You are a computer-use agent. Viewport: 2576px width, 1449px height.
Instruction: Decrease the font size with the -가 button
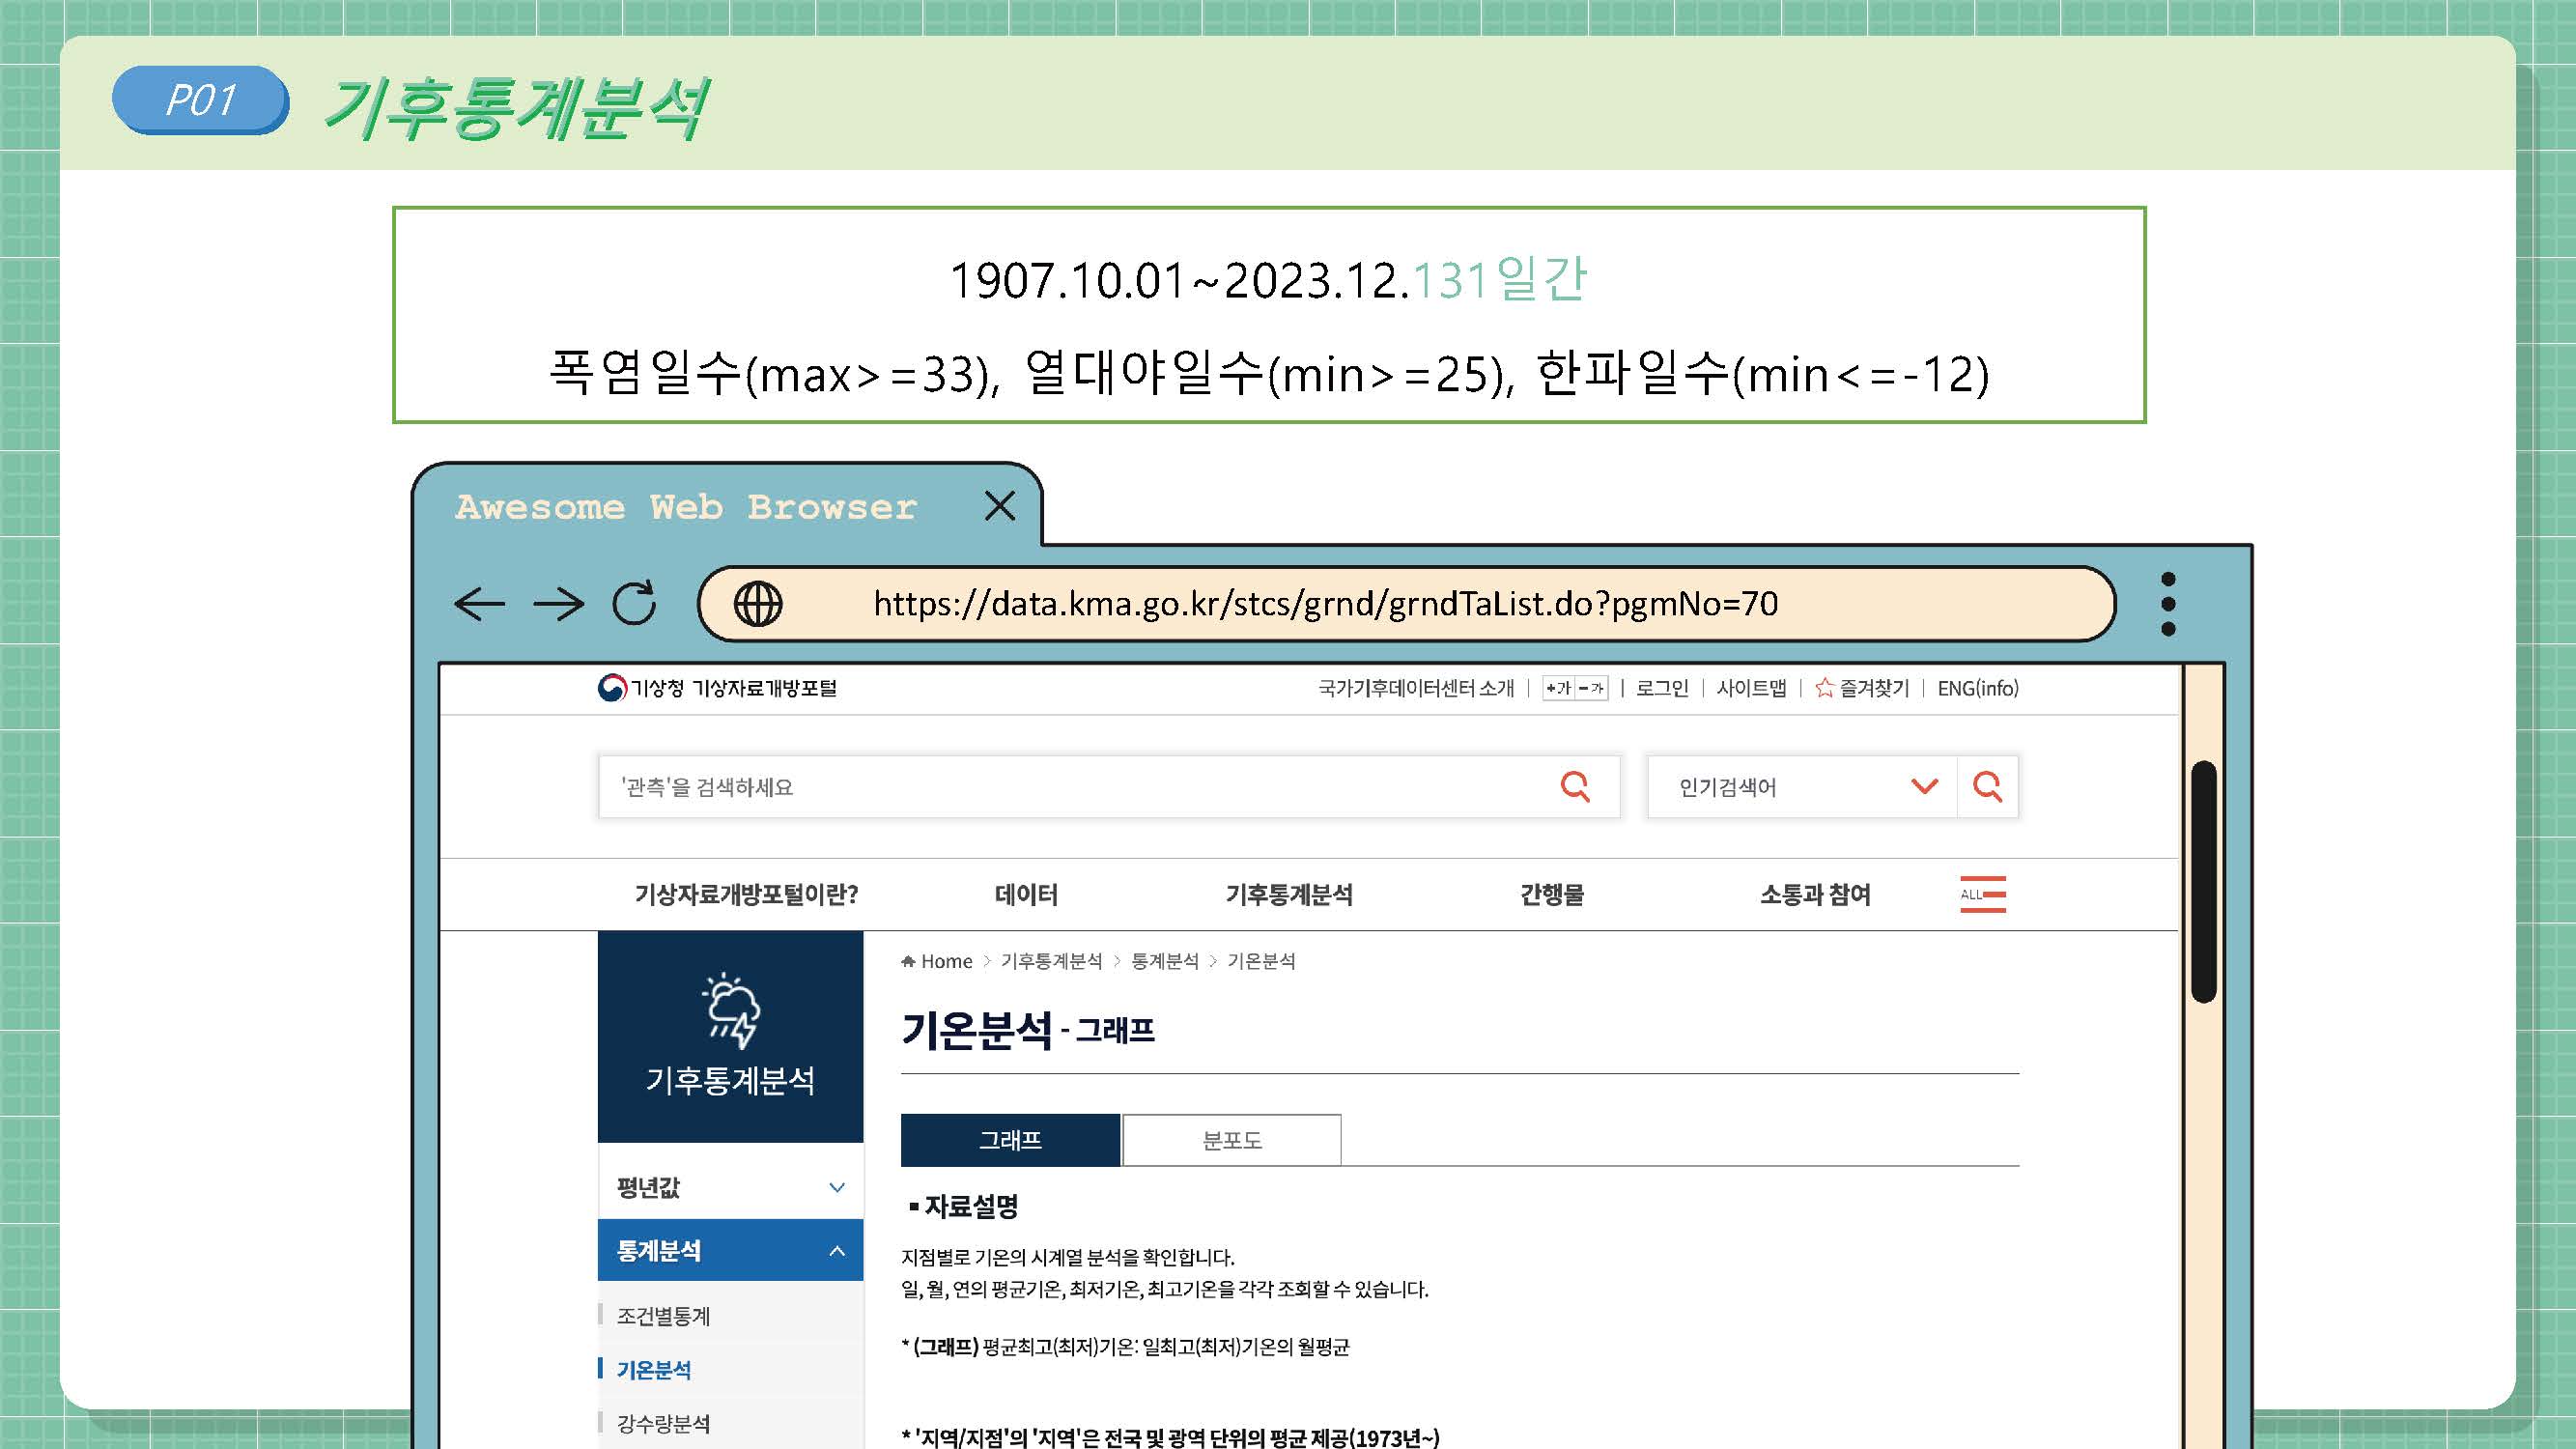pos(1591,688)
